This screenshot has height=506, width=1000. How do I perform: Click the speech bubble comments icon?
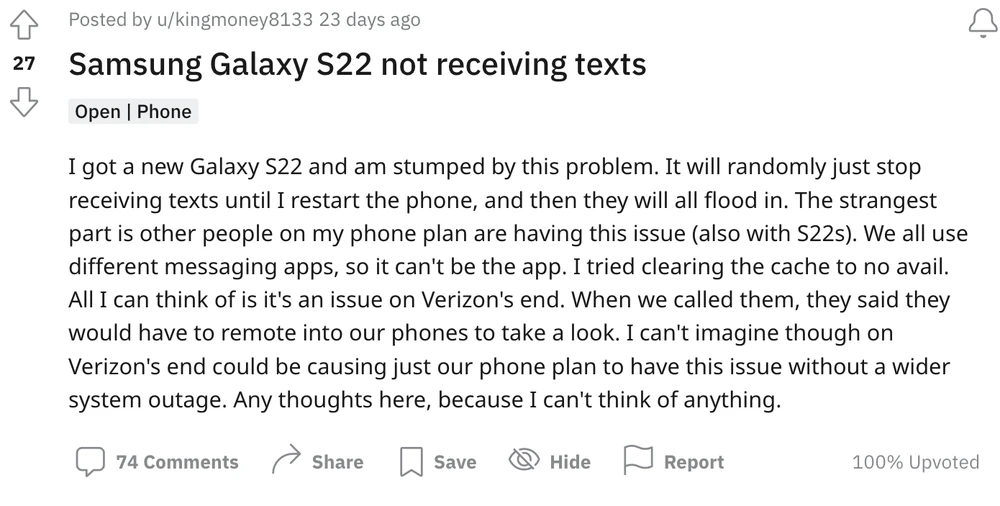[x=90, y=461]
